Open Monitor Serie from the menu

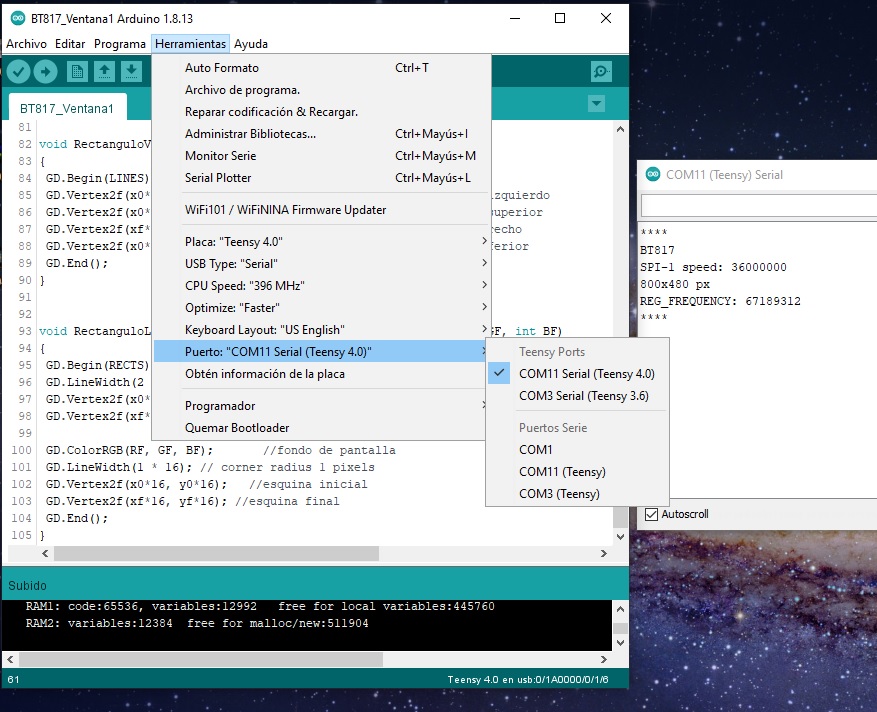[x=322, y=155]
